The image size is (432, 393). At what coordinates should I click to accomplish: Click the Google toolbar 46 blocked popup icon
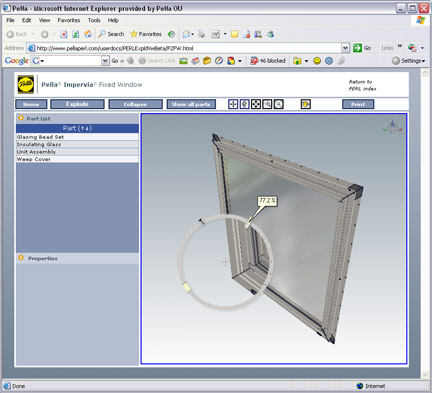point(268,61)
